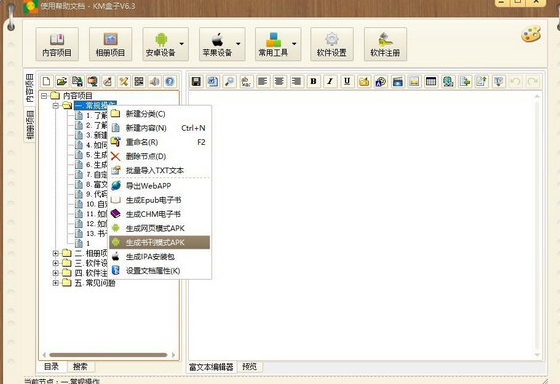Choose 导出WebAPP menu entry
Image resolution: width=560 pixels, height=384 pixels.
tap(160, 186)
